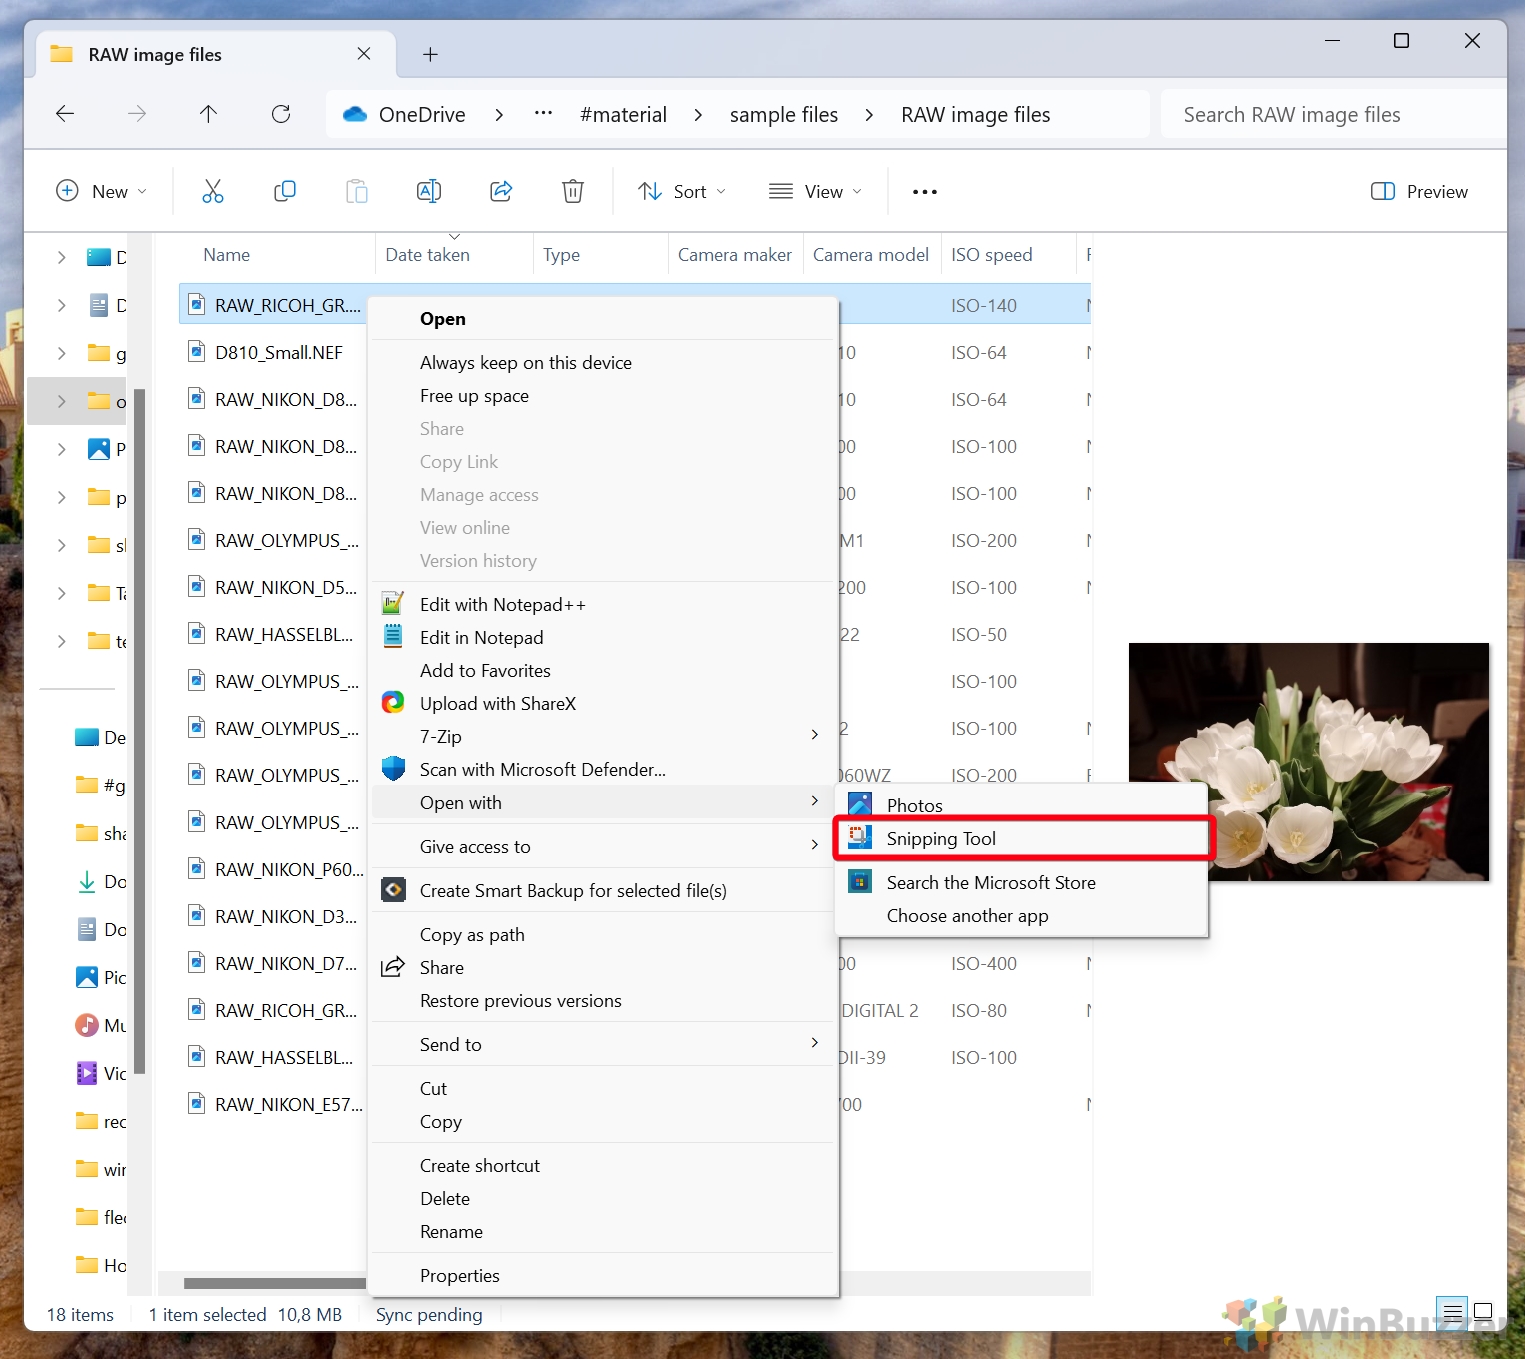The width and height of the screenshot is (1525, 1359).
Task: Go back with the left arrow
Action: click(65, 114)
